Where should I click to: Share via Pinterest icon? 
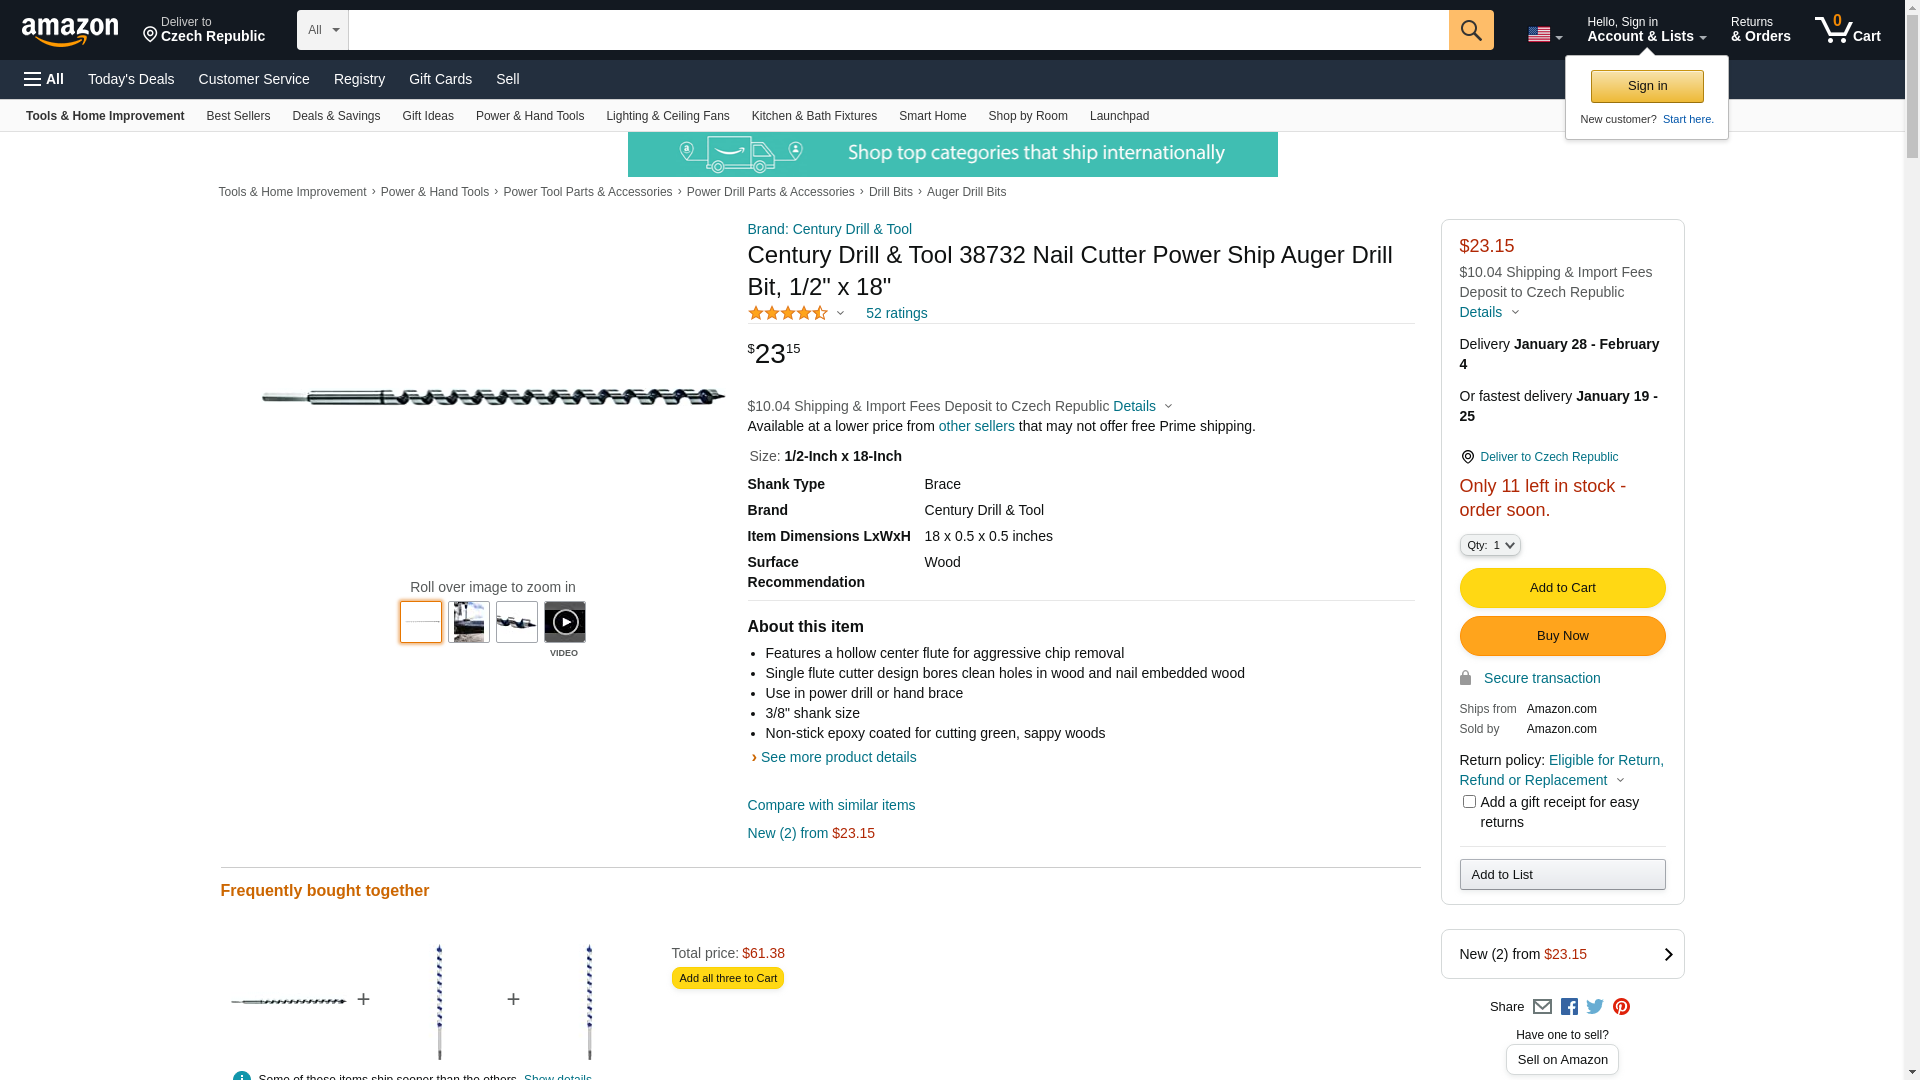(x=1621, y=1007)
